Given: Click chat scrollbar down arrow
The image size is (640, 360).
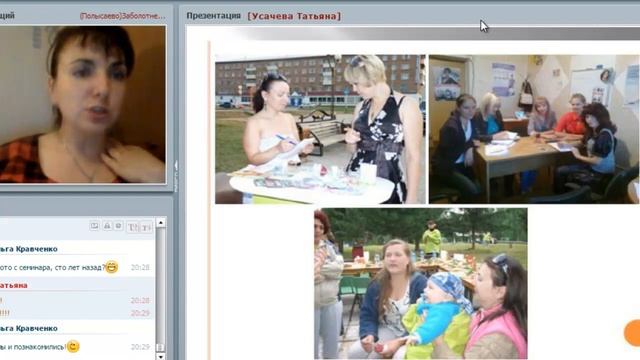Looking at the screenshot, I should click(161, 356).
